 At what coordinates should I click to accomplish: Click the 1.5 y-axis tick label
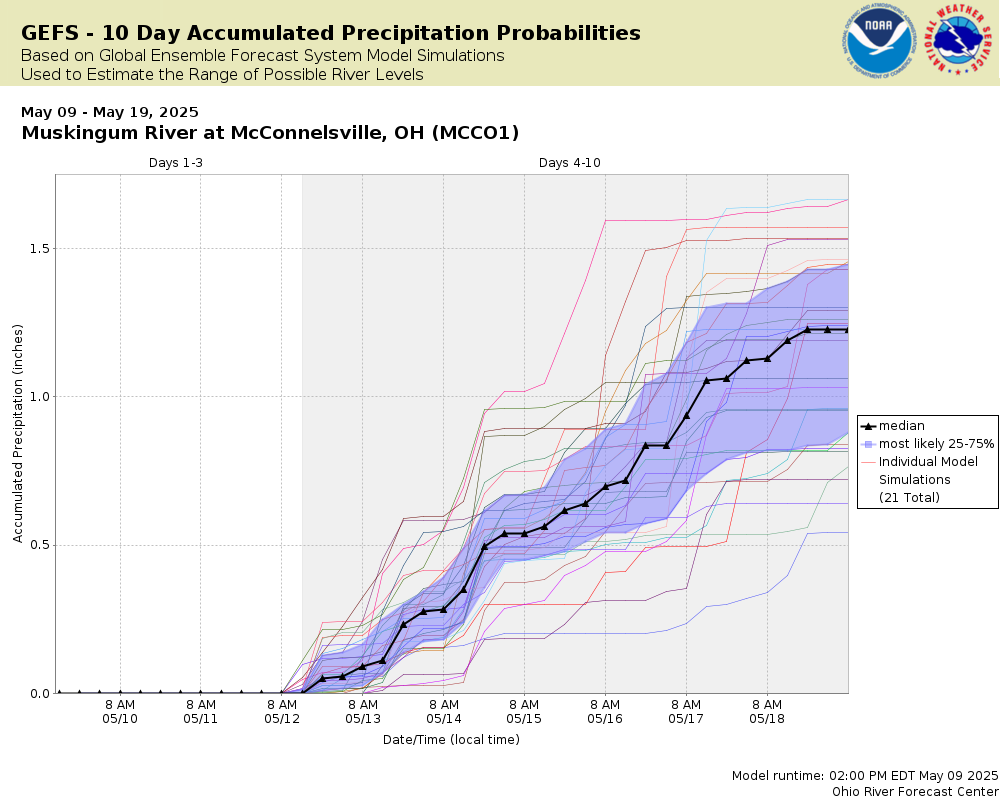click(x=39, y=249)
